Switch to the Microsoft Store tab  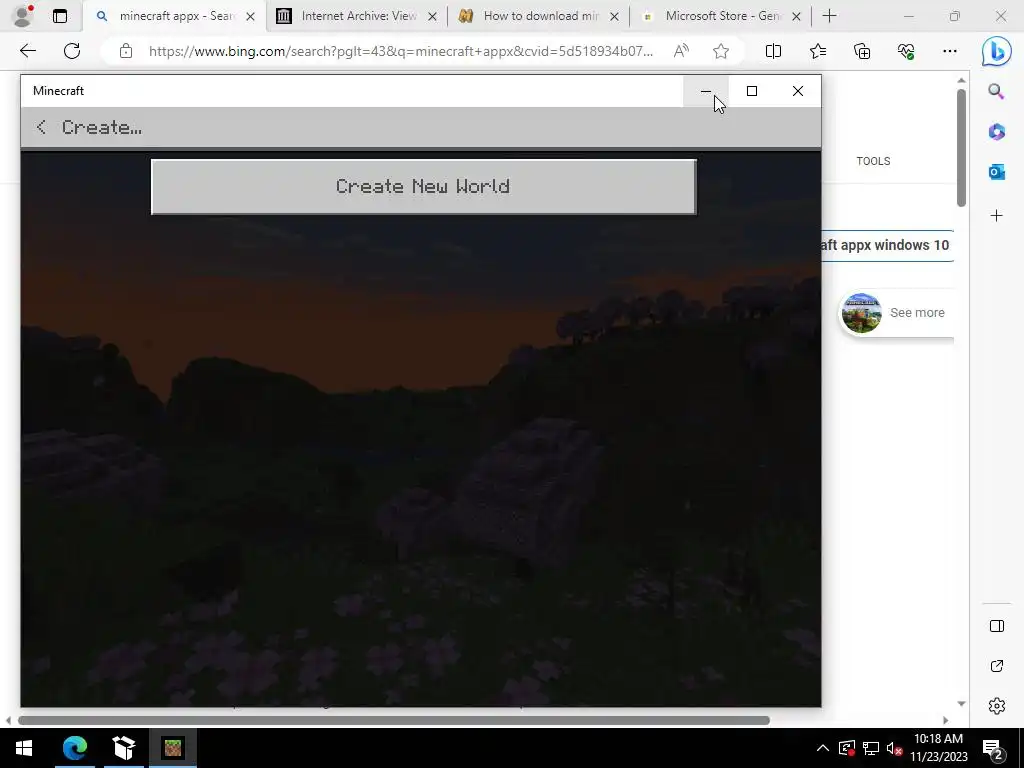pyautogui.click(x=721, y=16)
